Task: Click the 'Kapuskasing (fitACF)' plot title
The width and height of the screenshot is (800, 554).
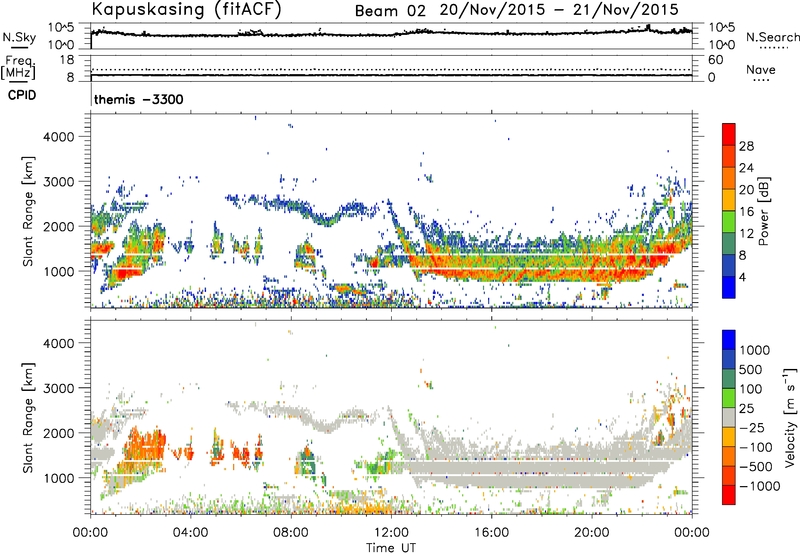Action: click(186, 10)
